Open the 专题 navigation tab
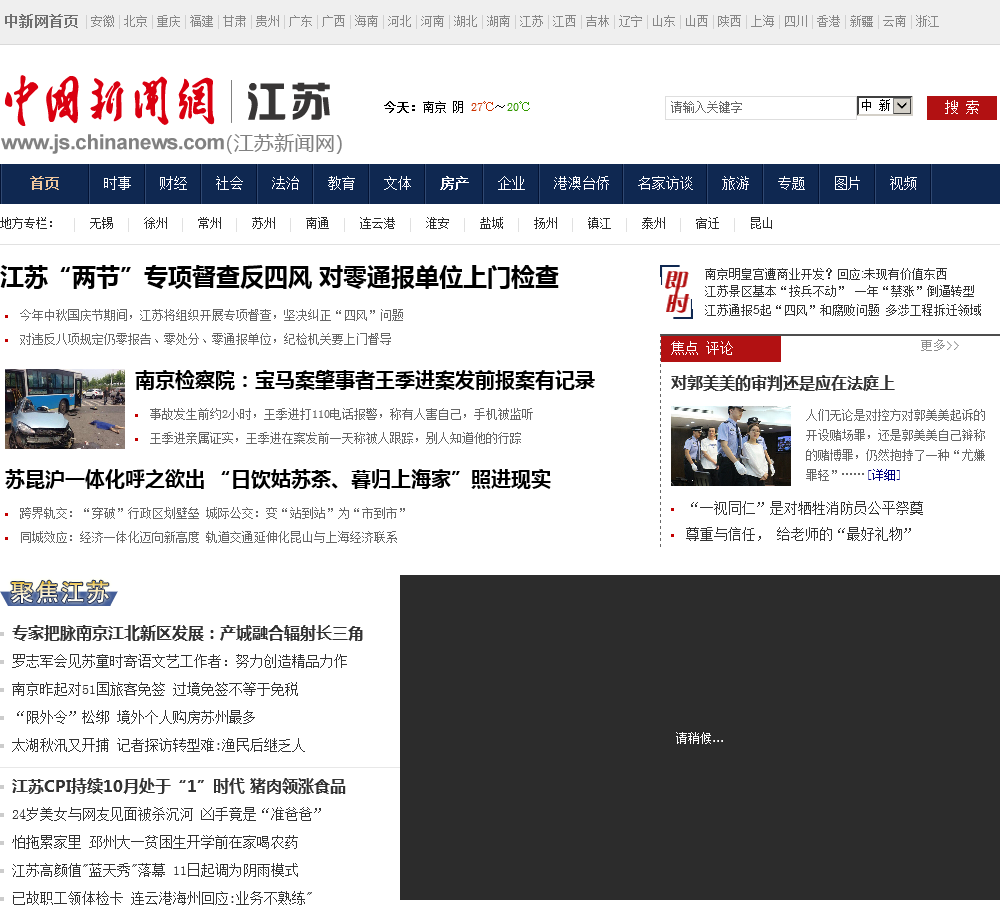Viewport: 1000px width, 909px height. (791, 184)
